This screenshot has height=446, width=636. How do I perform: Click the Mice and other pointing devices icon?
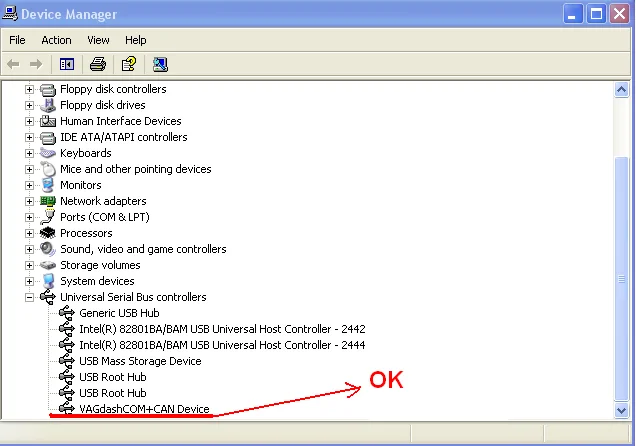48,169
